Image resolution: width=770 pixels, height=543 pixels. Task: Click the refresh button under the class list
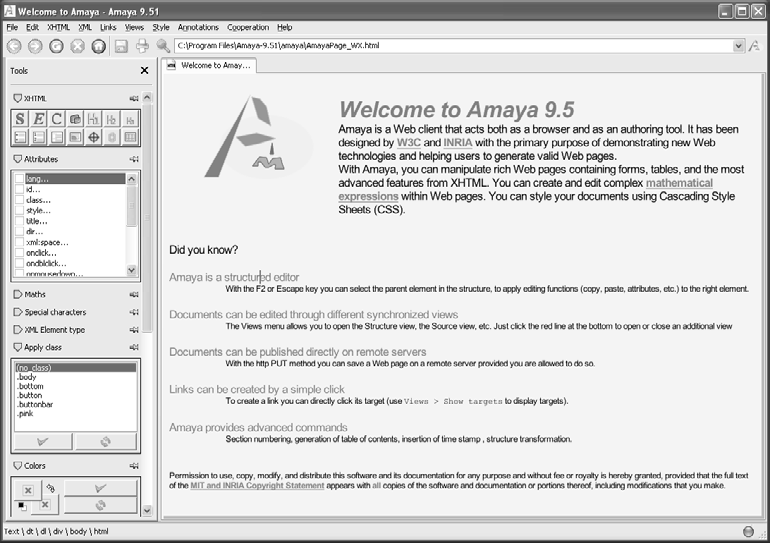point(106,442)
